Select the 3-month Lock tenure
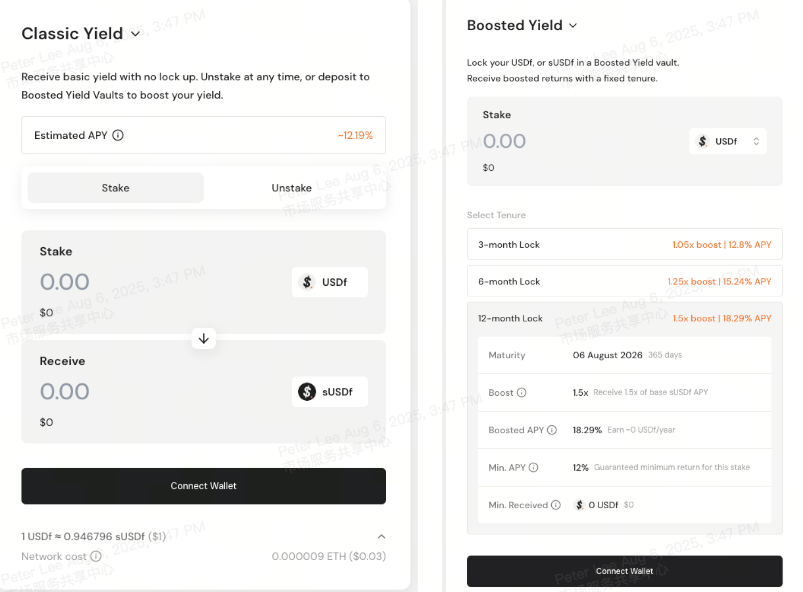This screenshot has height=592, width=803. (x=624, y=244)
